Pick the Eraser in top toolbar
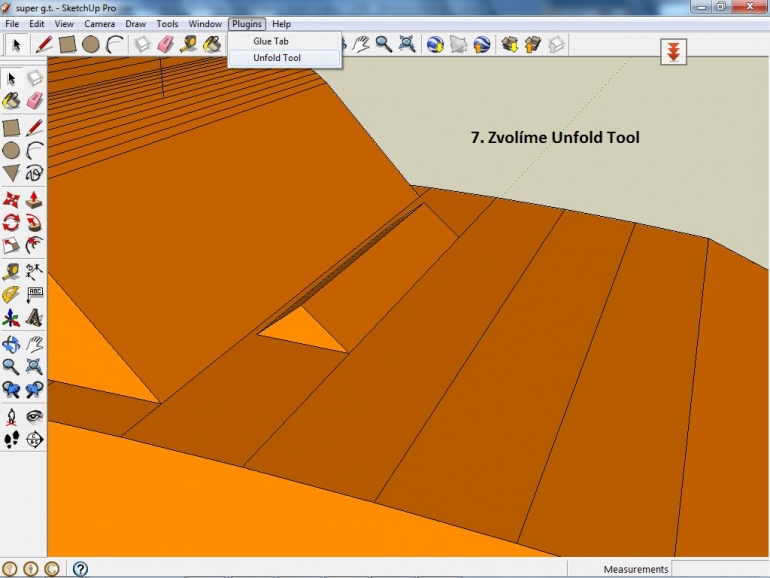Image resolution: width=770 pixels, height=578 pixels. (x=166, y=45)
